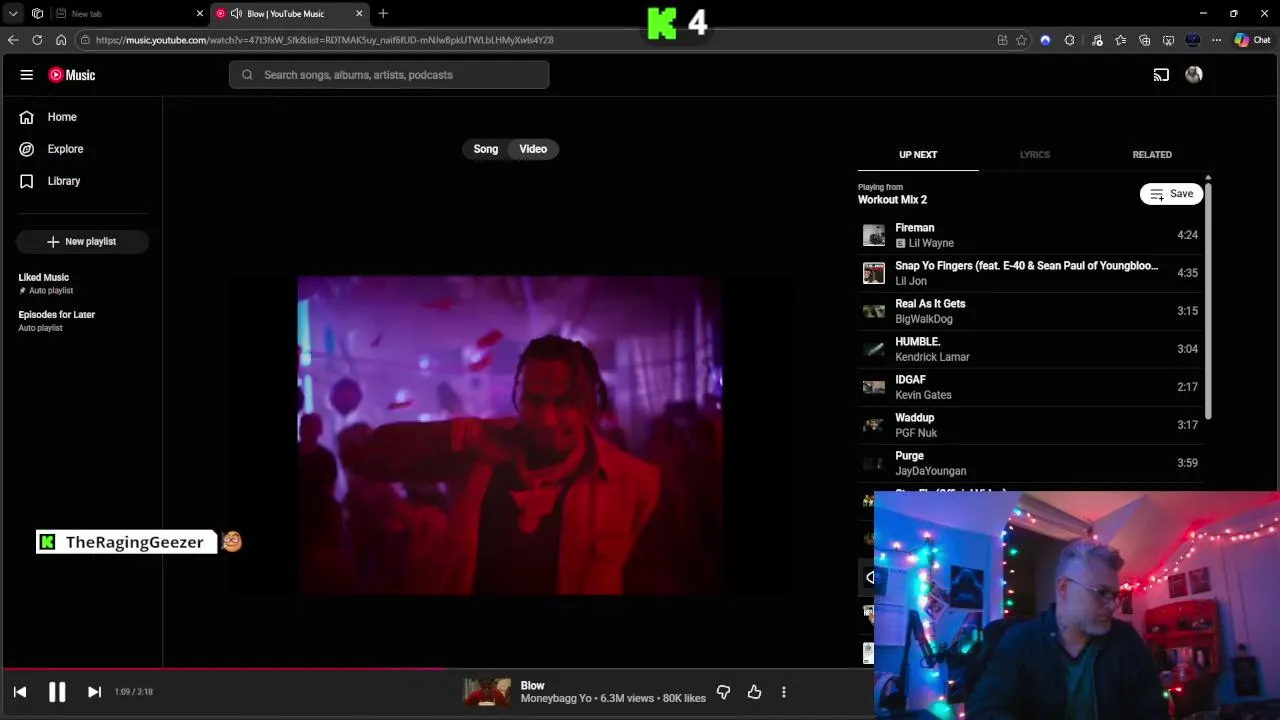Play Fireman by Lil Wayne
This screenshot has height=720, width=1280.
[x=1030, y=235]
